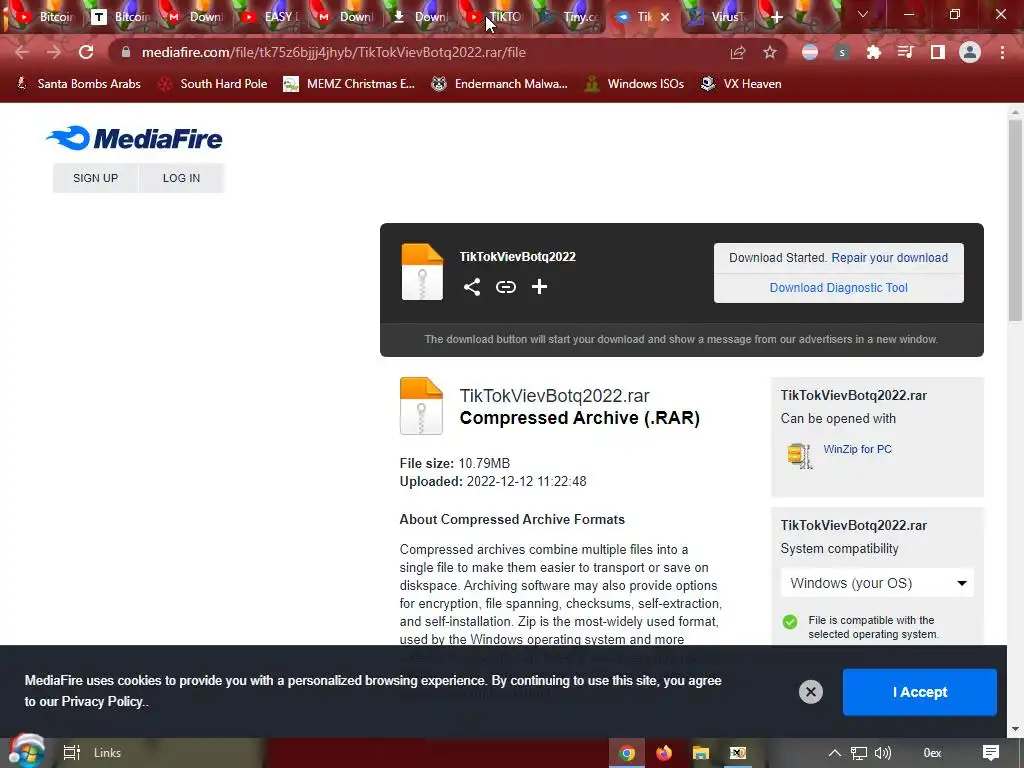Click the gray S extension icon
This screenshot has width=1024, height=768.
click(842, 52)
